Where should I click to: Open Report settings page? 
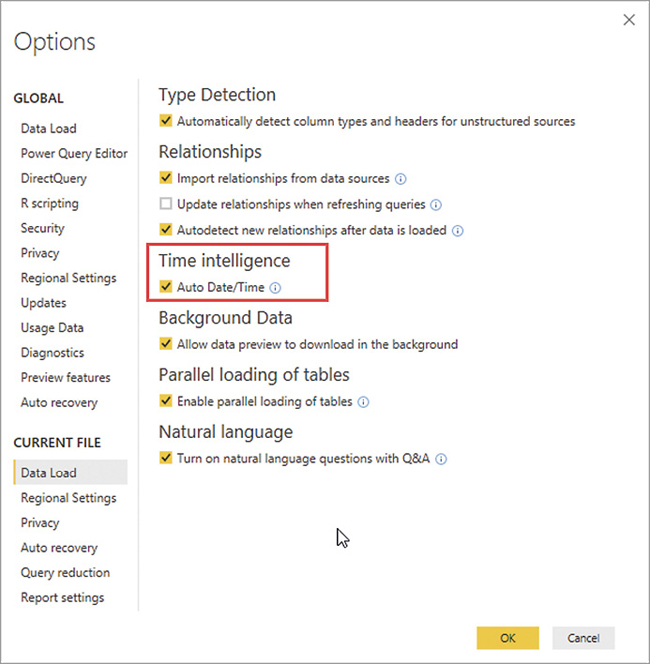tap(63, 598)
